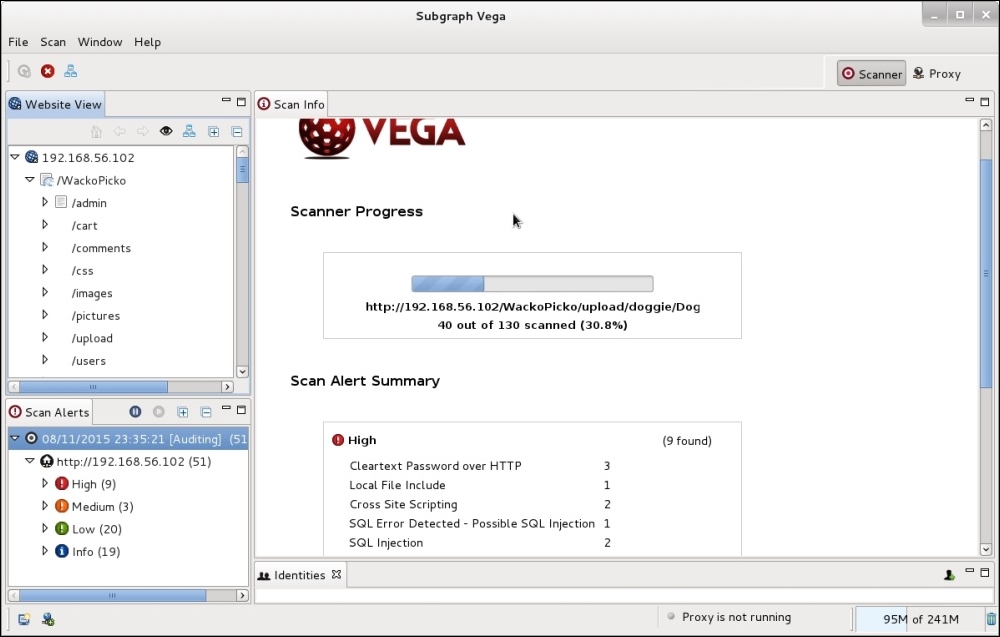
Task: Collapse the /WackoPicko folder node
Action: 30,180
